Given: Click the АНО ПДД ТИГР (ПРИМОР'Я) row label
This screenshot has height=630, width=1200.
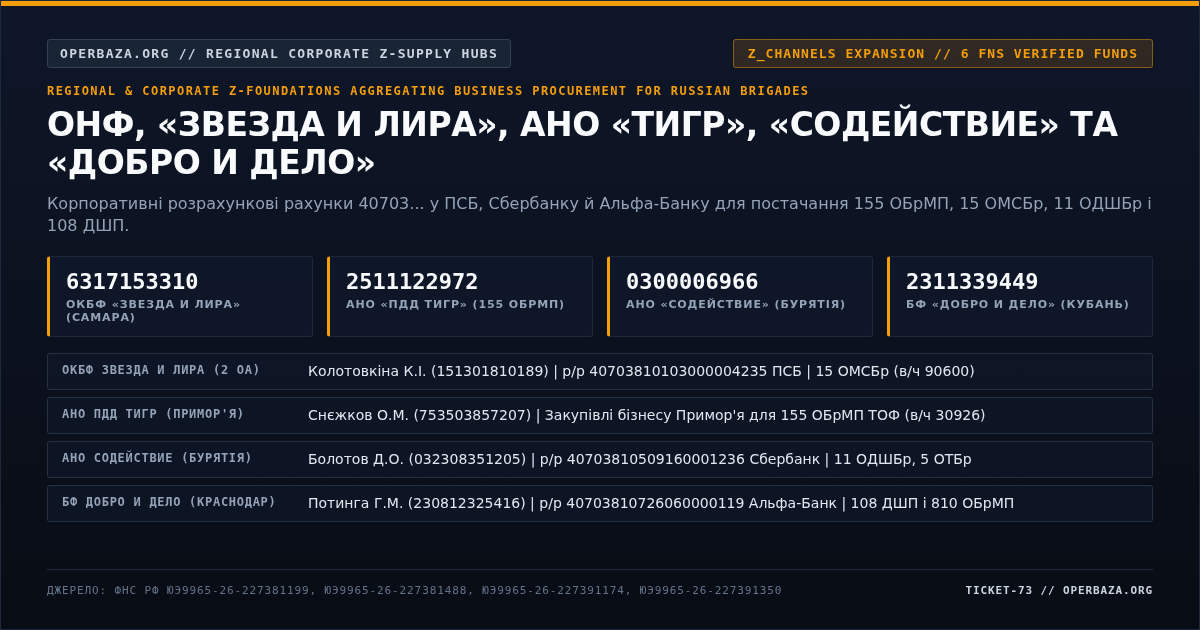Looking at the screenshot, I should tap(153, 414).
